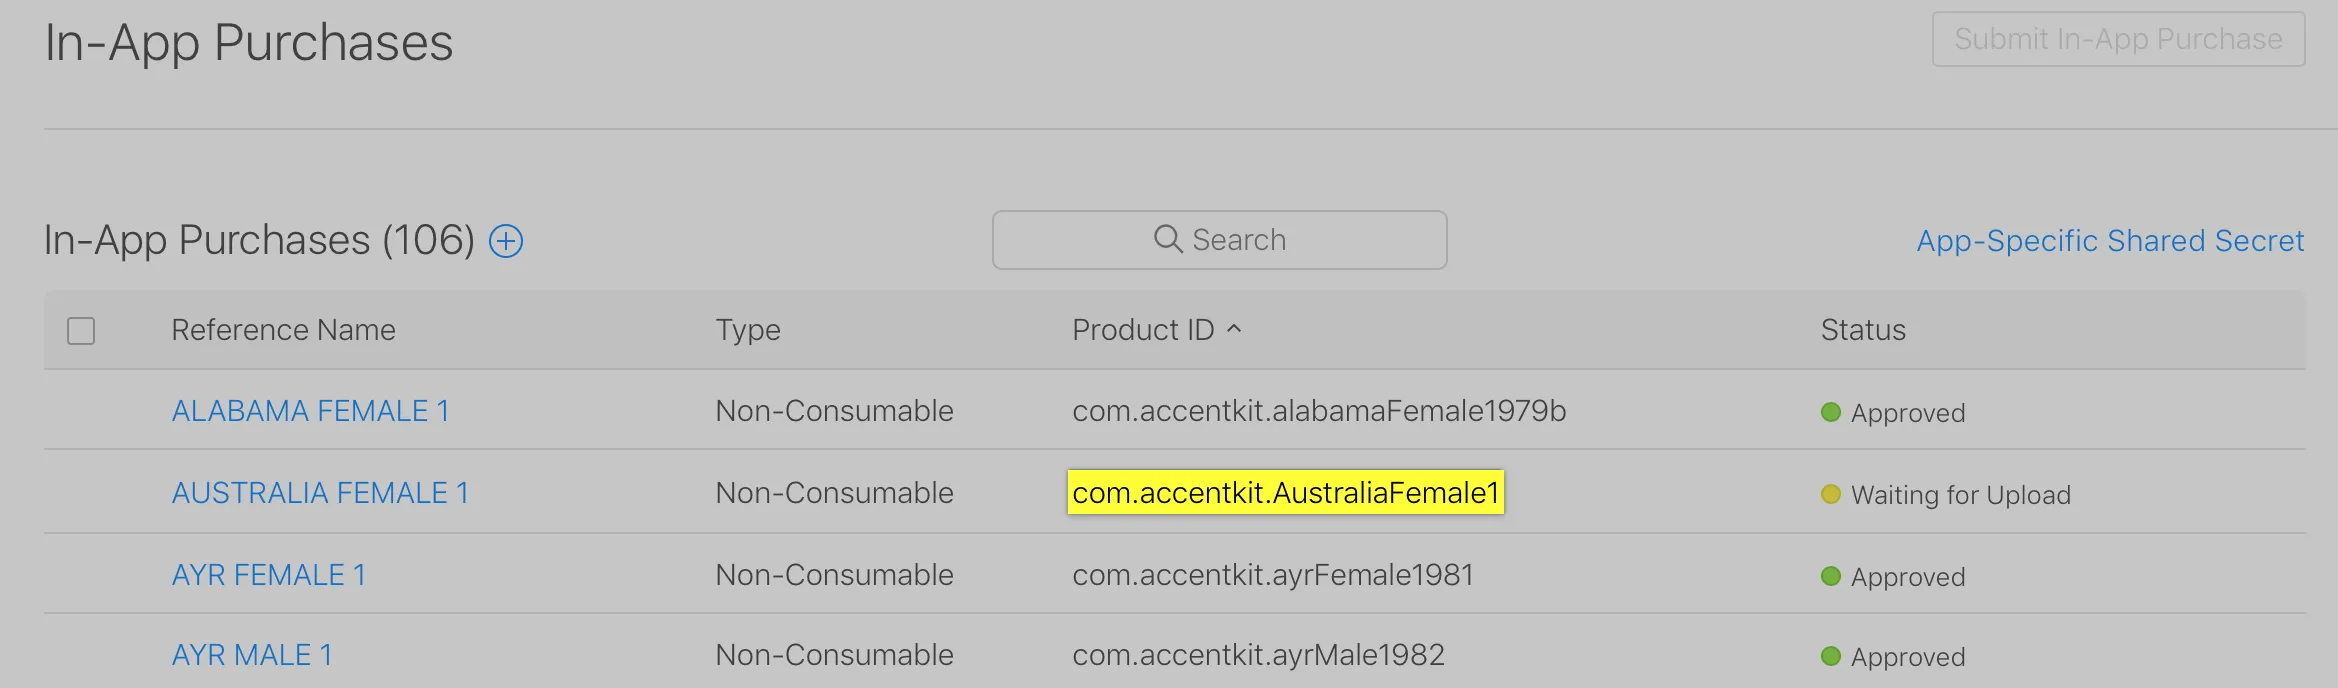The image size is (2338, 688).
Task: Click the Product ID column header
Action: point(1142,330)
